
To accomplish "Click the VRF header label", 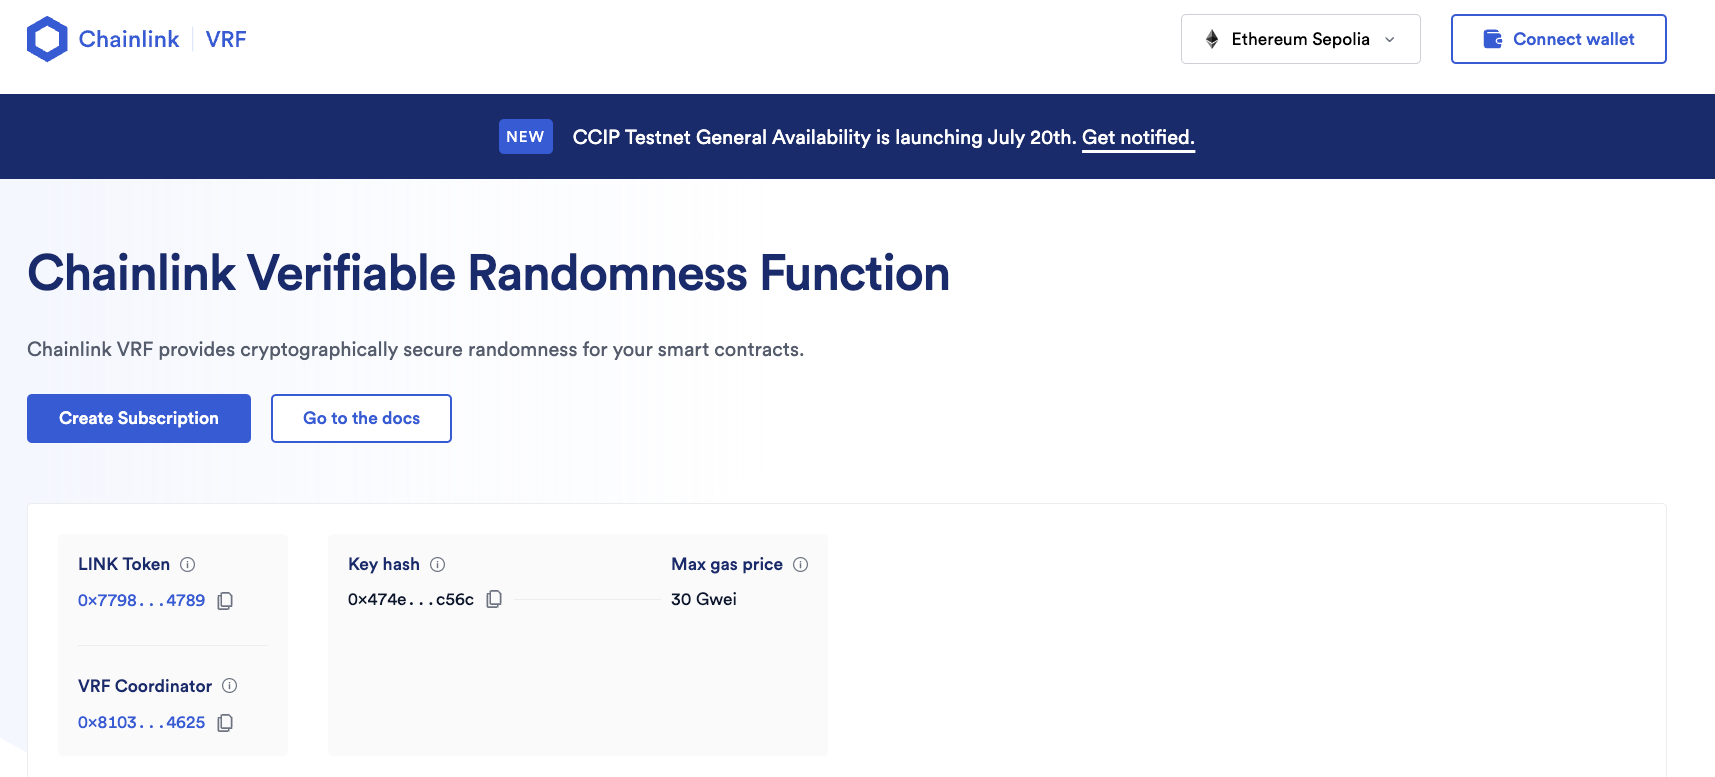I will click(x=226, y=39).
